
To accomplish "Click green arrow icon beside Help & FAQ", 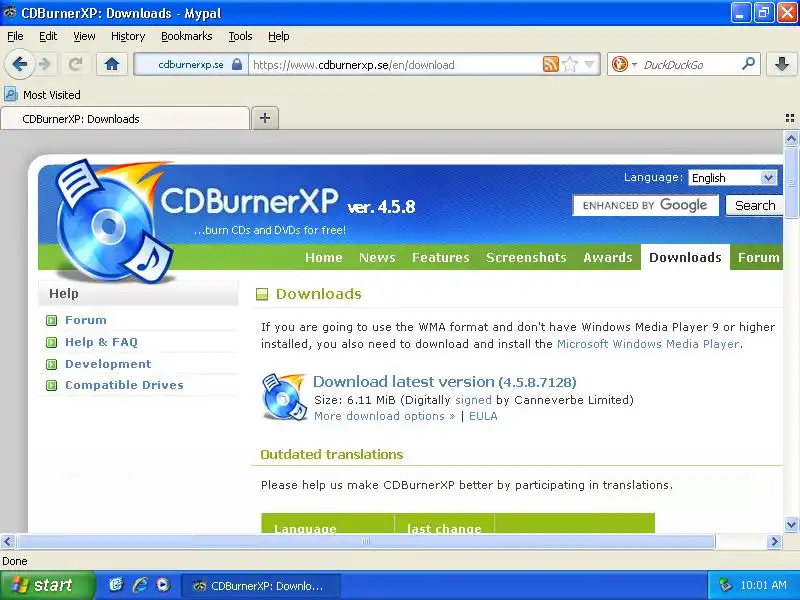I will tap(52, 342).
